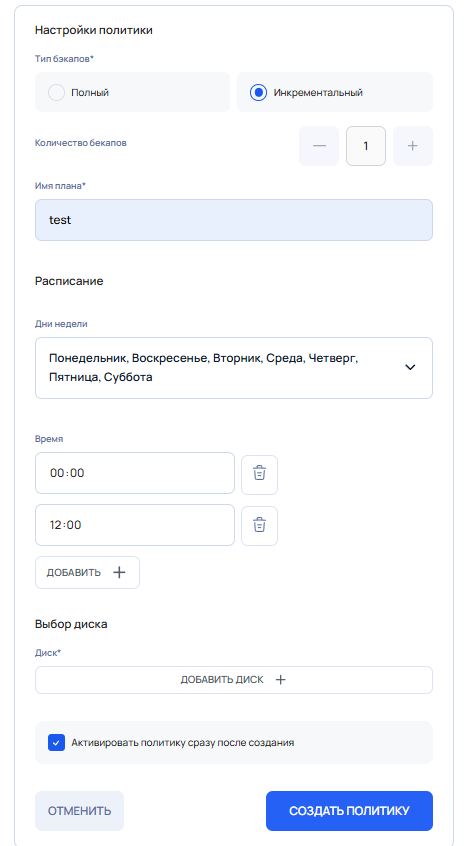
Task: Click the backup count number field
Action: pos(366,146)
